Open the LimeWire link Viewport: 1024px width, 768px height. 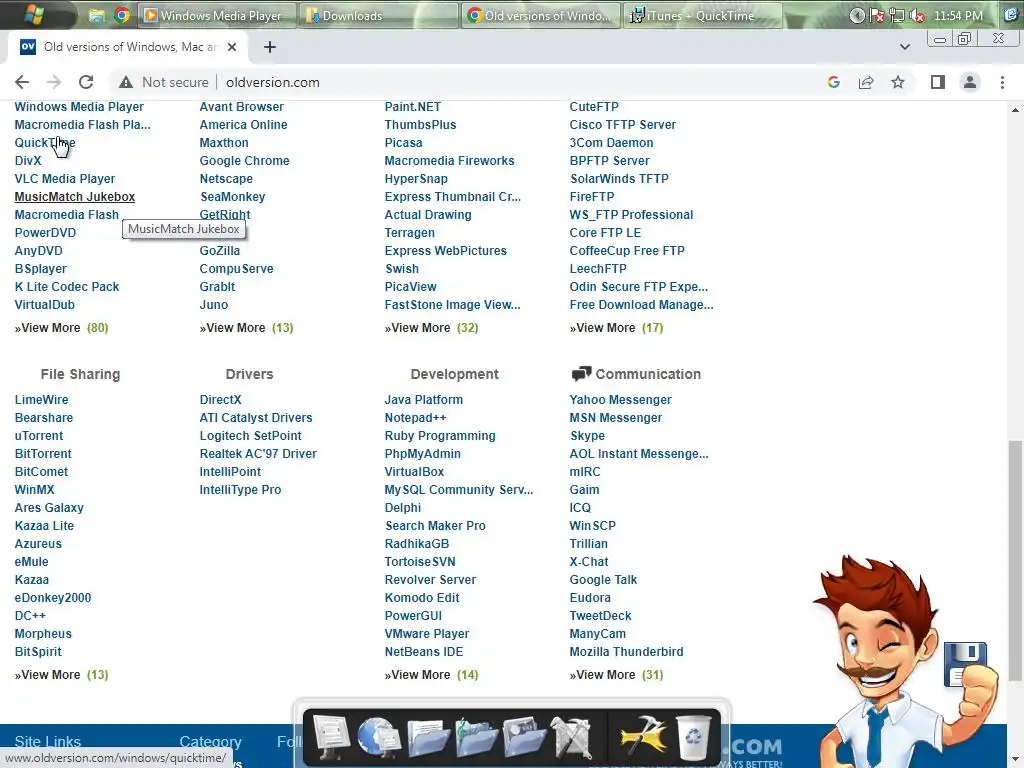point(41,400)
